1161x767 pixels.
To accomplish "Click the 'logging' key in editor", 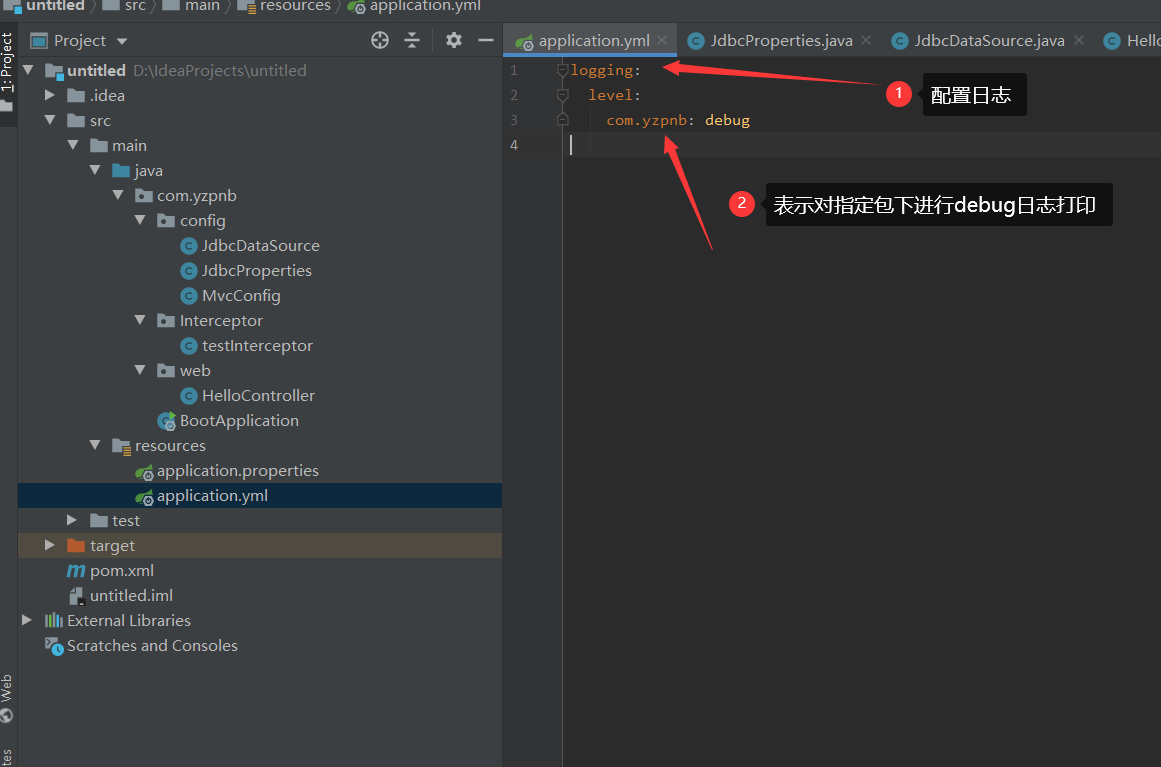I will pos(602,70).
